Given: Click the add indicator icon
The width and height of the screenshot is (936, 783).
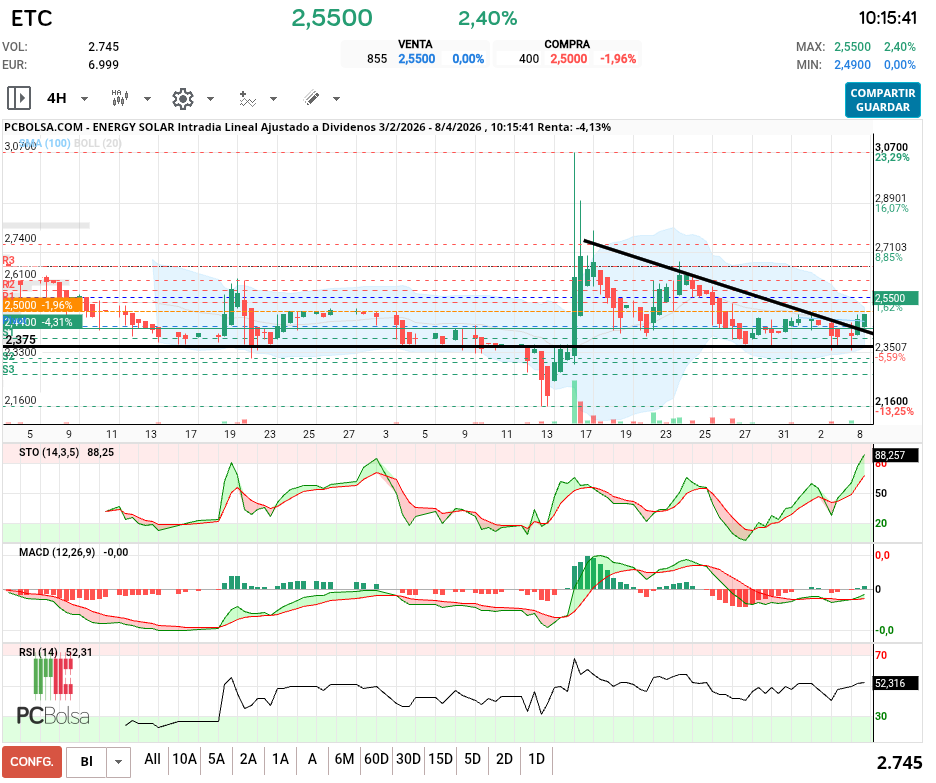Looking at the screenshot, I should [247, 98].
